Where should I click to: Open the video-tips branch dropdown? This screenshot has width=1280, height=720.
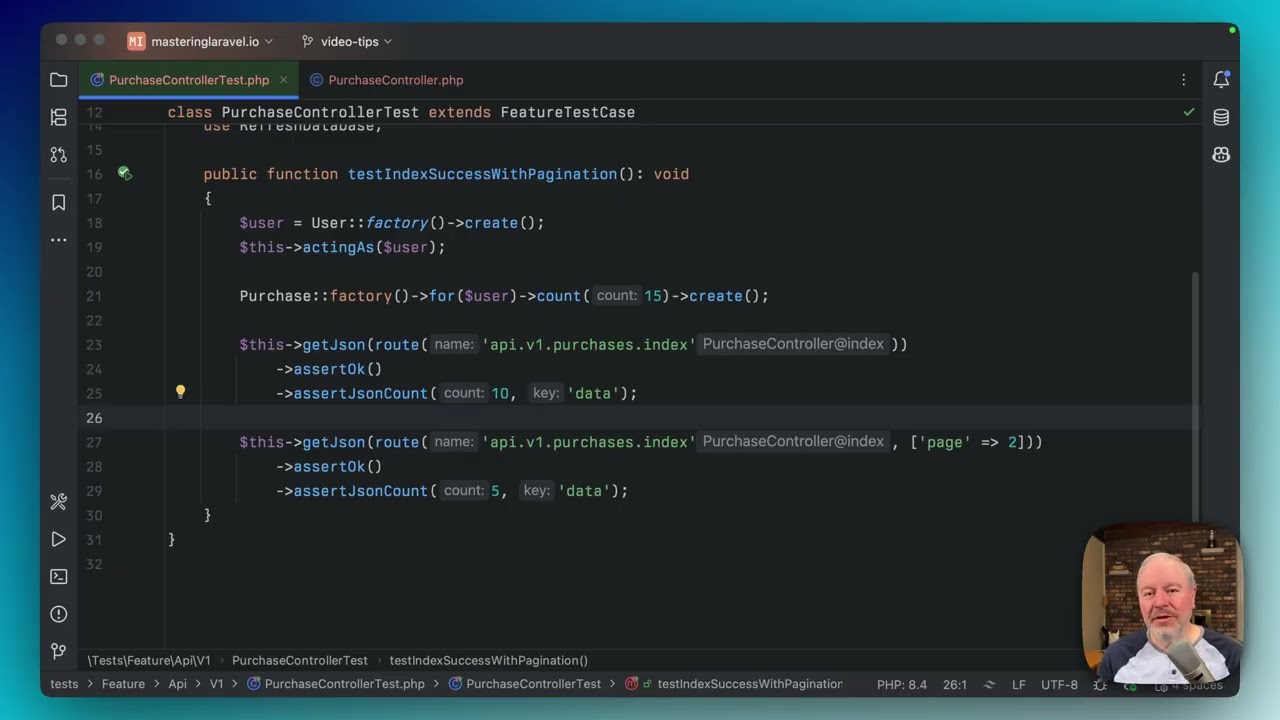coord(347,41)
